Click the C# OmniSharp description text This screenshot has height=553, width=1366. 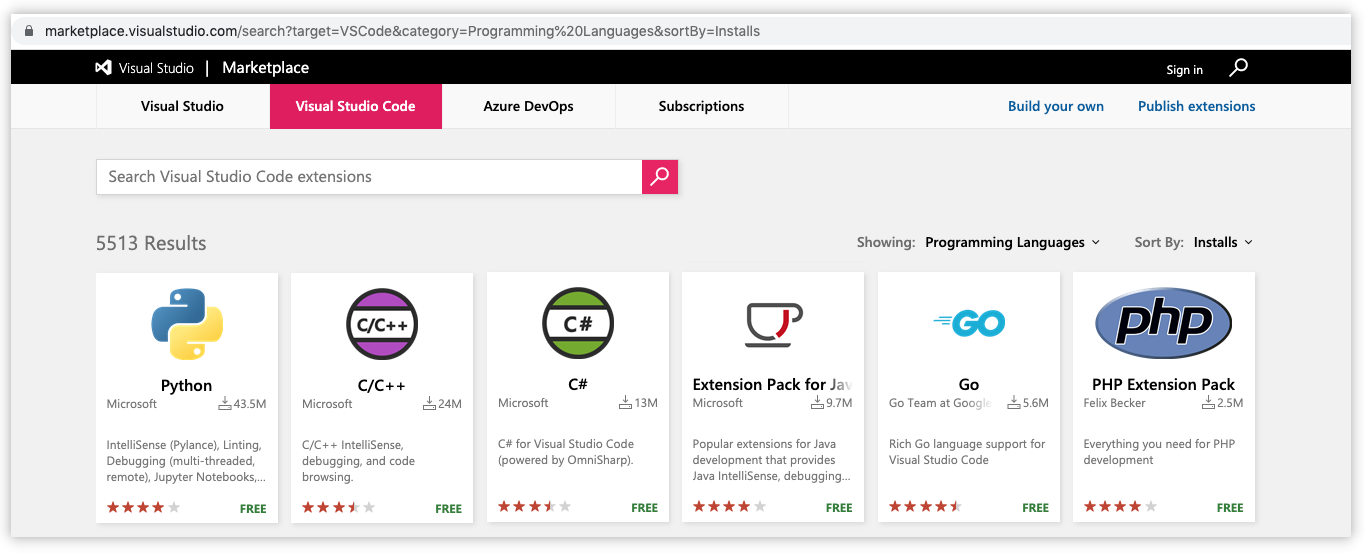point(566,452)
